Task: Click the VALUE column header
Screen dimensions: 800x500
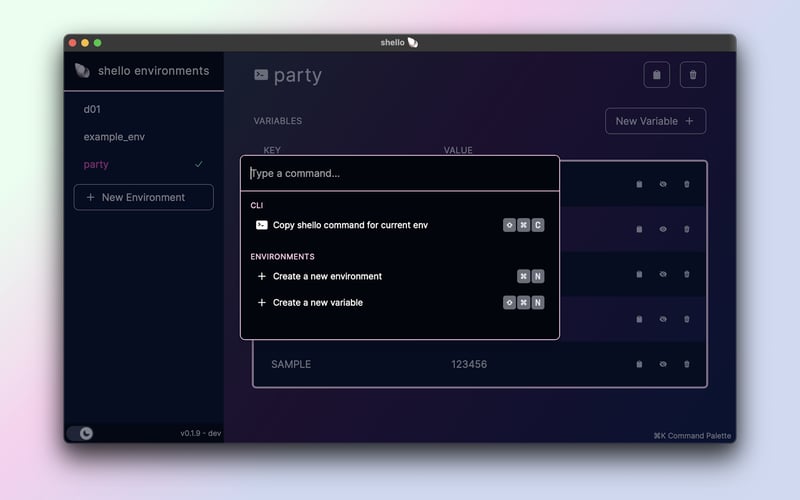Action: 458,150
